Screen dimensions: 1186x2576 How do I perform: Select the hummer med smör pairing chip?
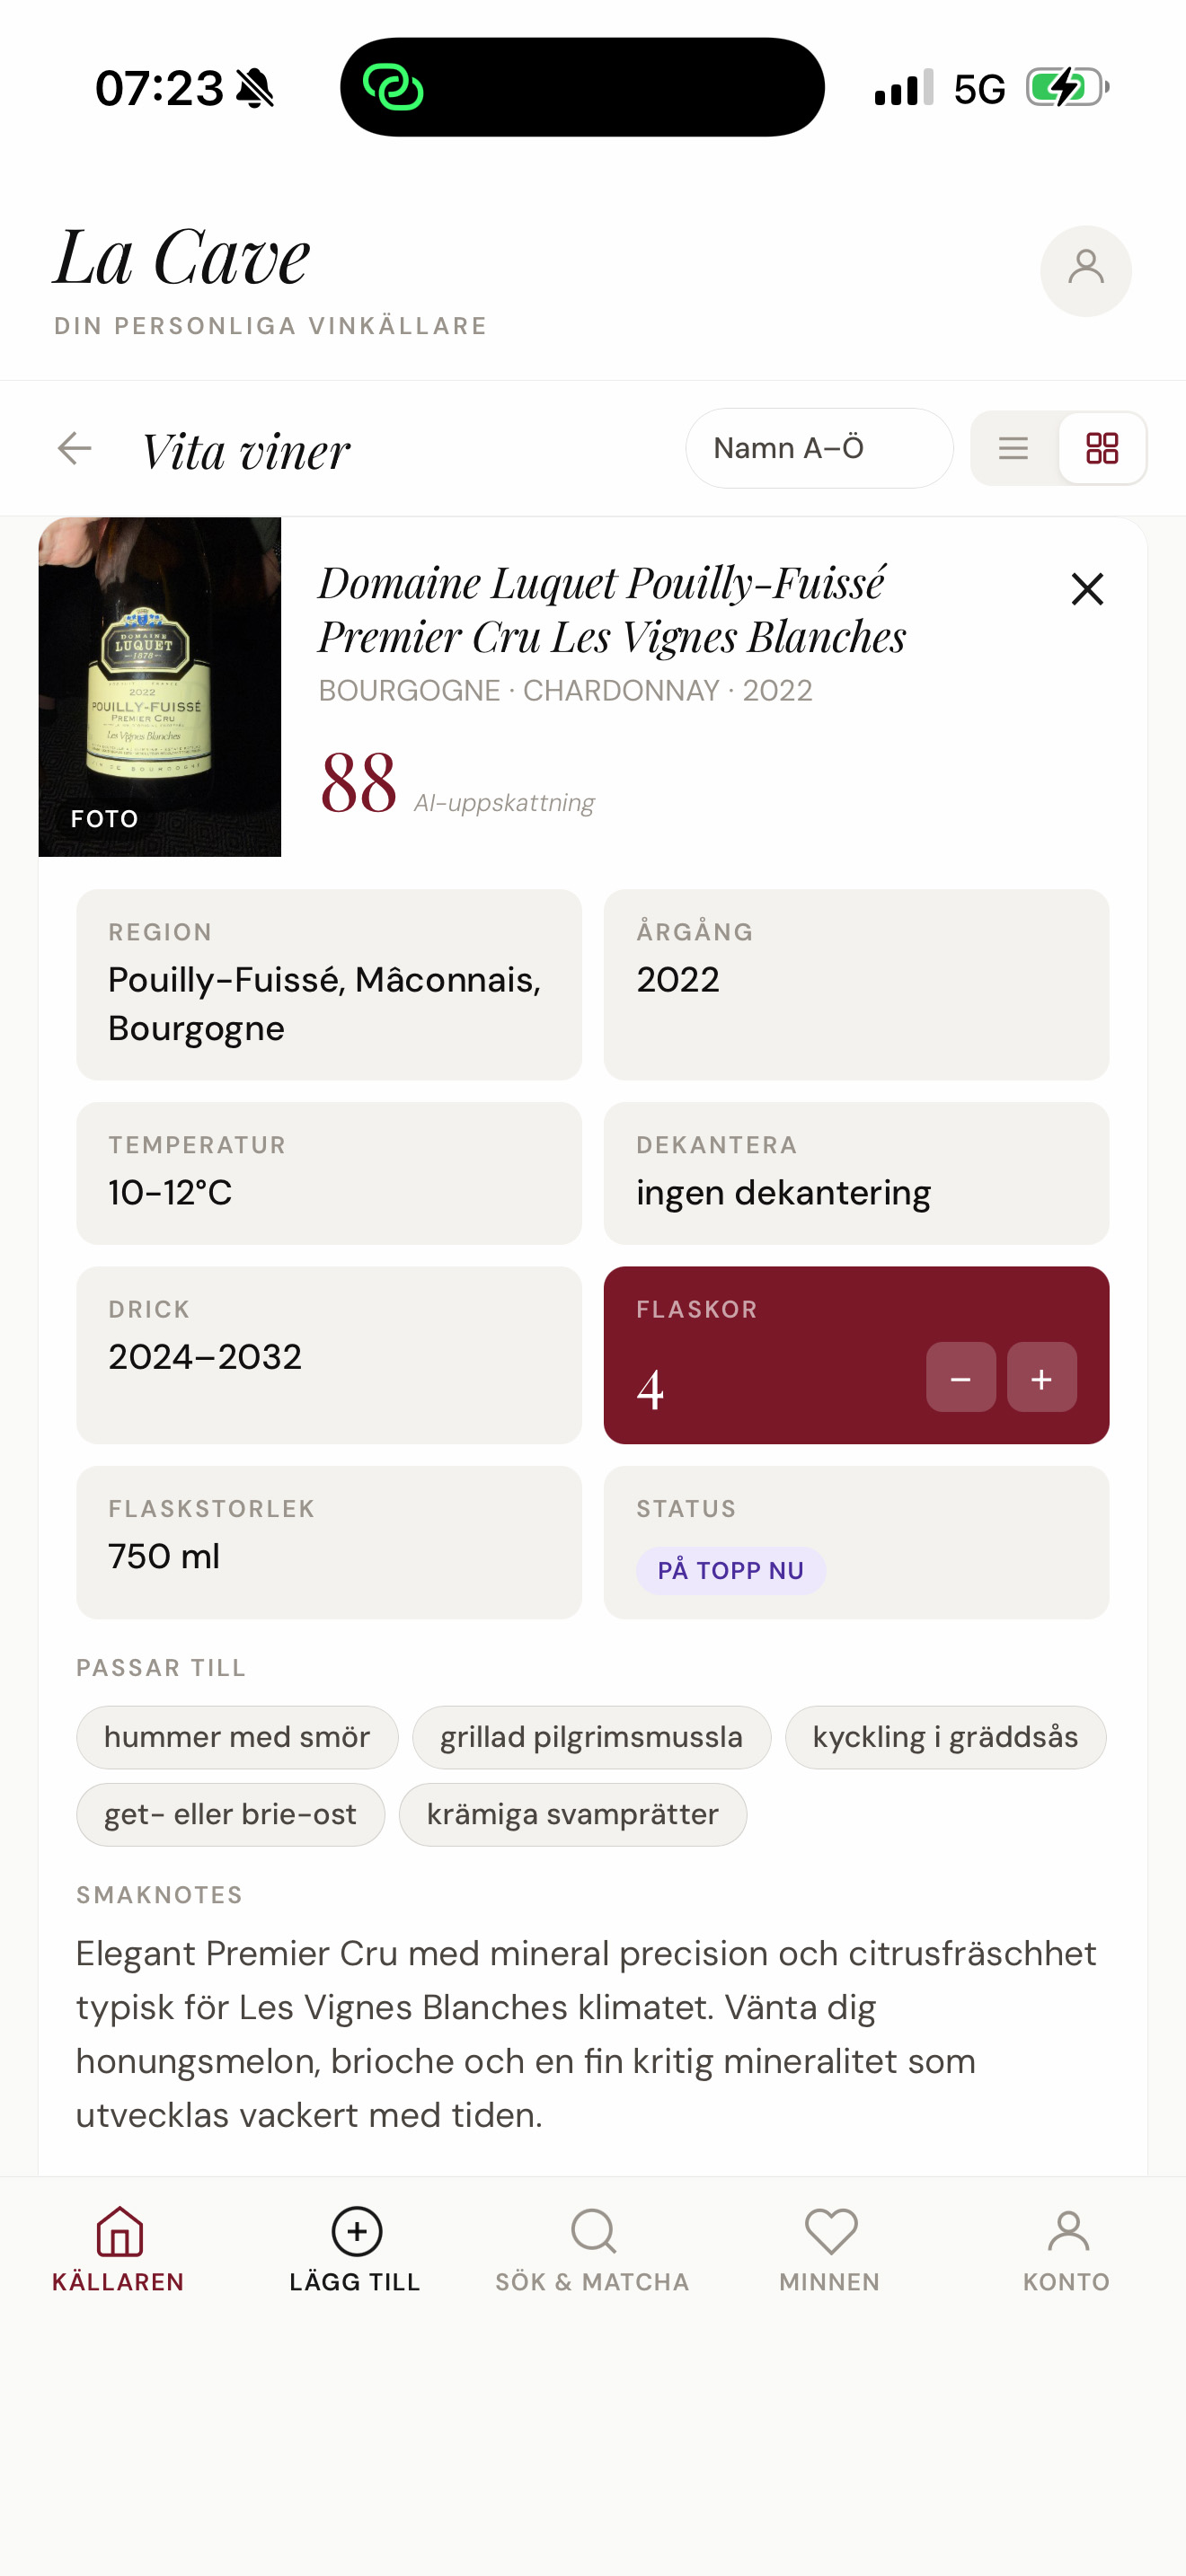coord(237,1737)
